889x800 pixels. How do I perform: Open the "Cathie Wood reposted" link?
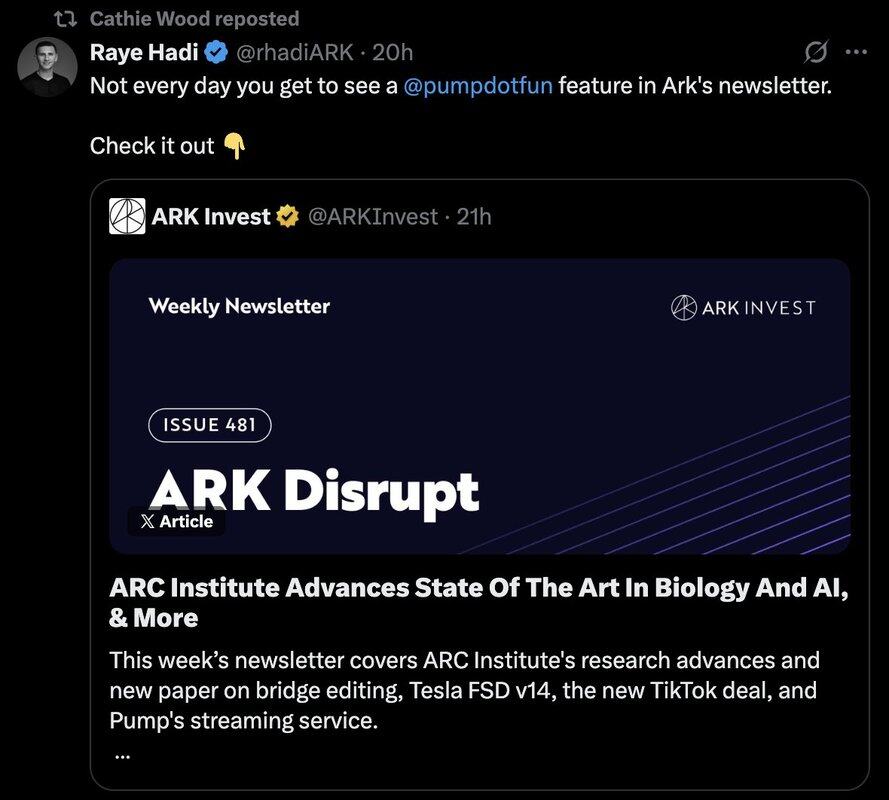point(194,19)
